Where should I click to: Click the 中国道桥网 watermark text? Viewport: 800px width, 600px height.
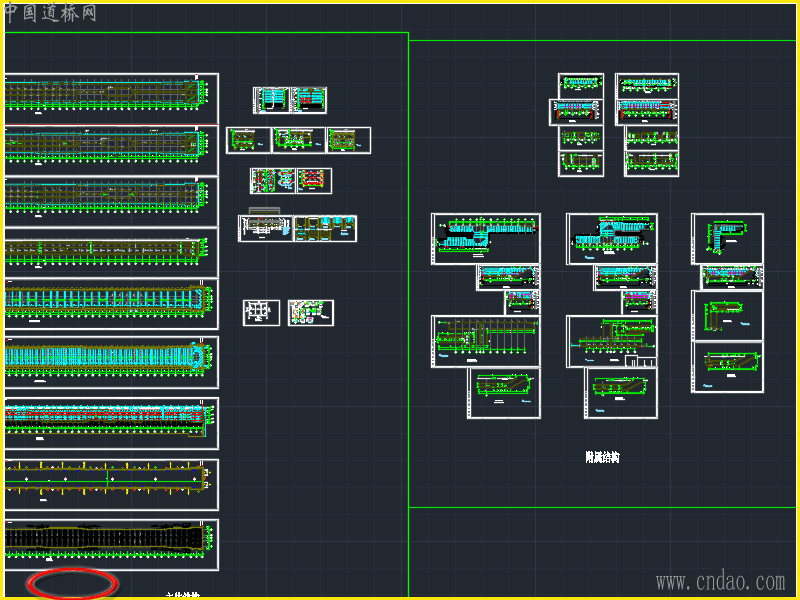(50, 13)
